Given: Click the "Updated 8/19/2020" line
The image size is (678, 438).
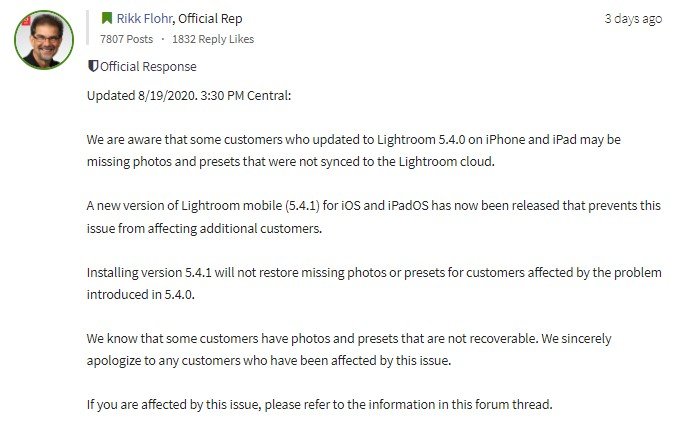Looking at the screenshot, I should click(189, 96).
